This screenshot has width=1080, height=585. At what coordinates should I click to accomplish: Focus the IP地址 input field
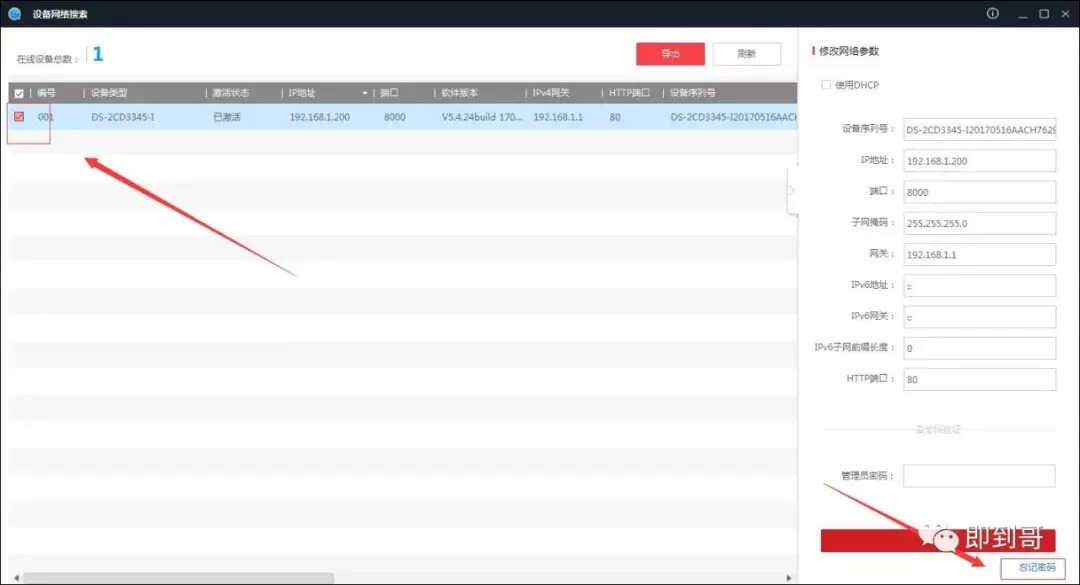click(x=979, y=161)
